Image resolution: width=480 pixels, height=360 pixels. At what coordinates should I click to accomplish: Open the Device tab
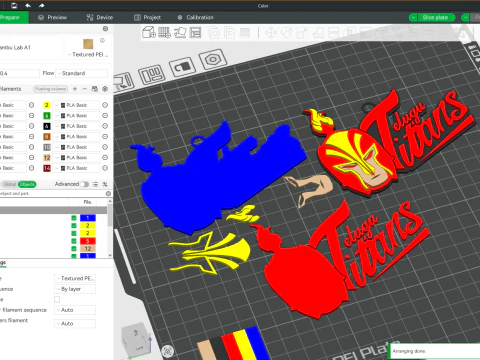(x=100, y=17)
